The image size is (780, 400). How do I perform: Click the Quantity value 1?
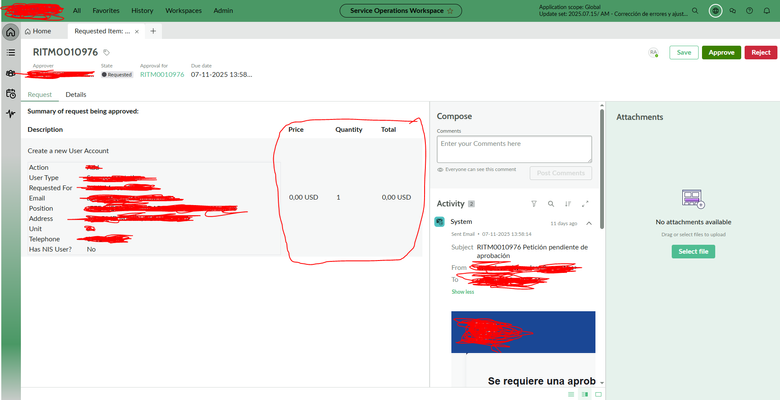tap(338, 198)
